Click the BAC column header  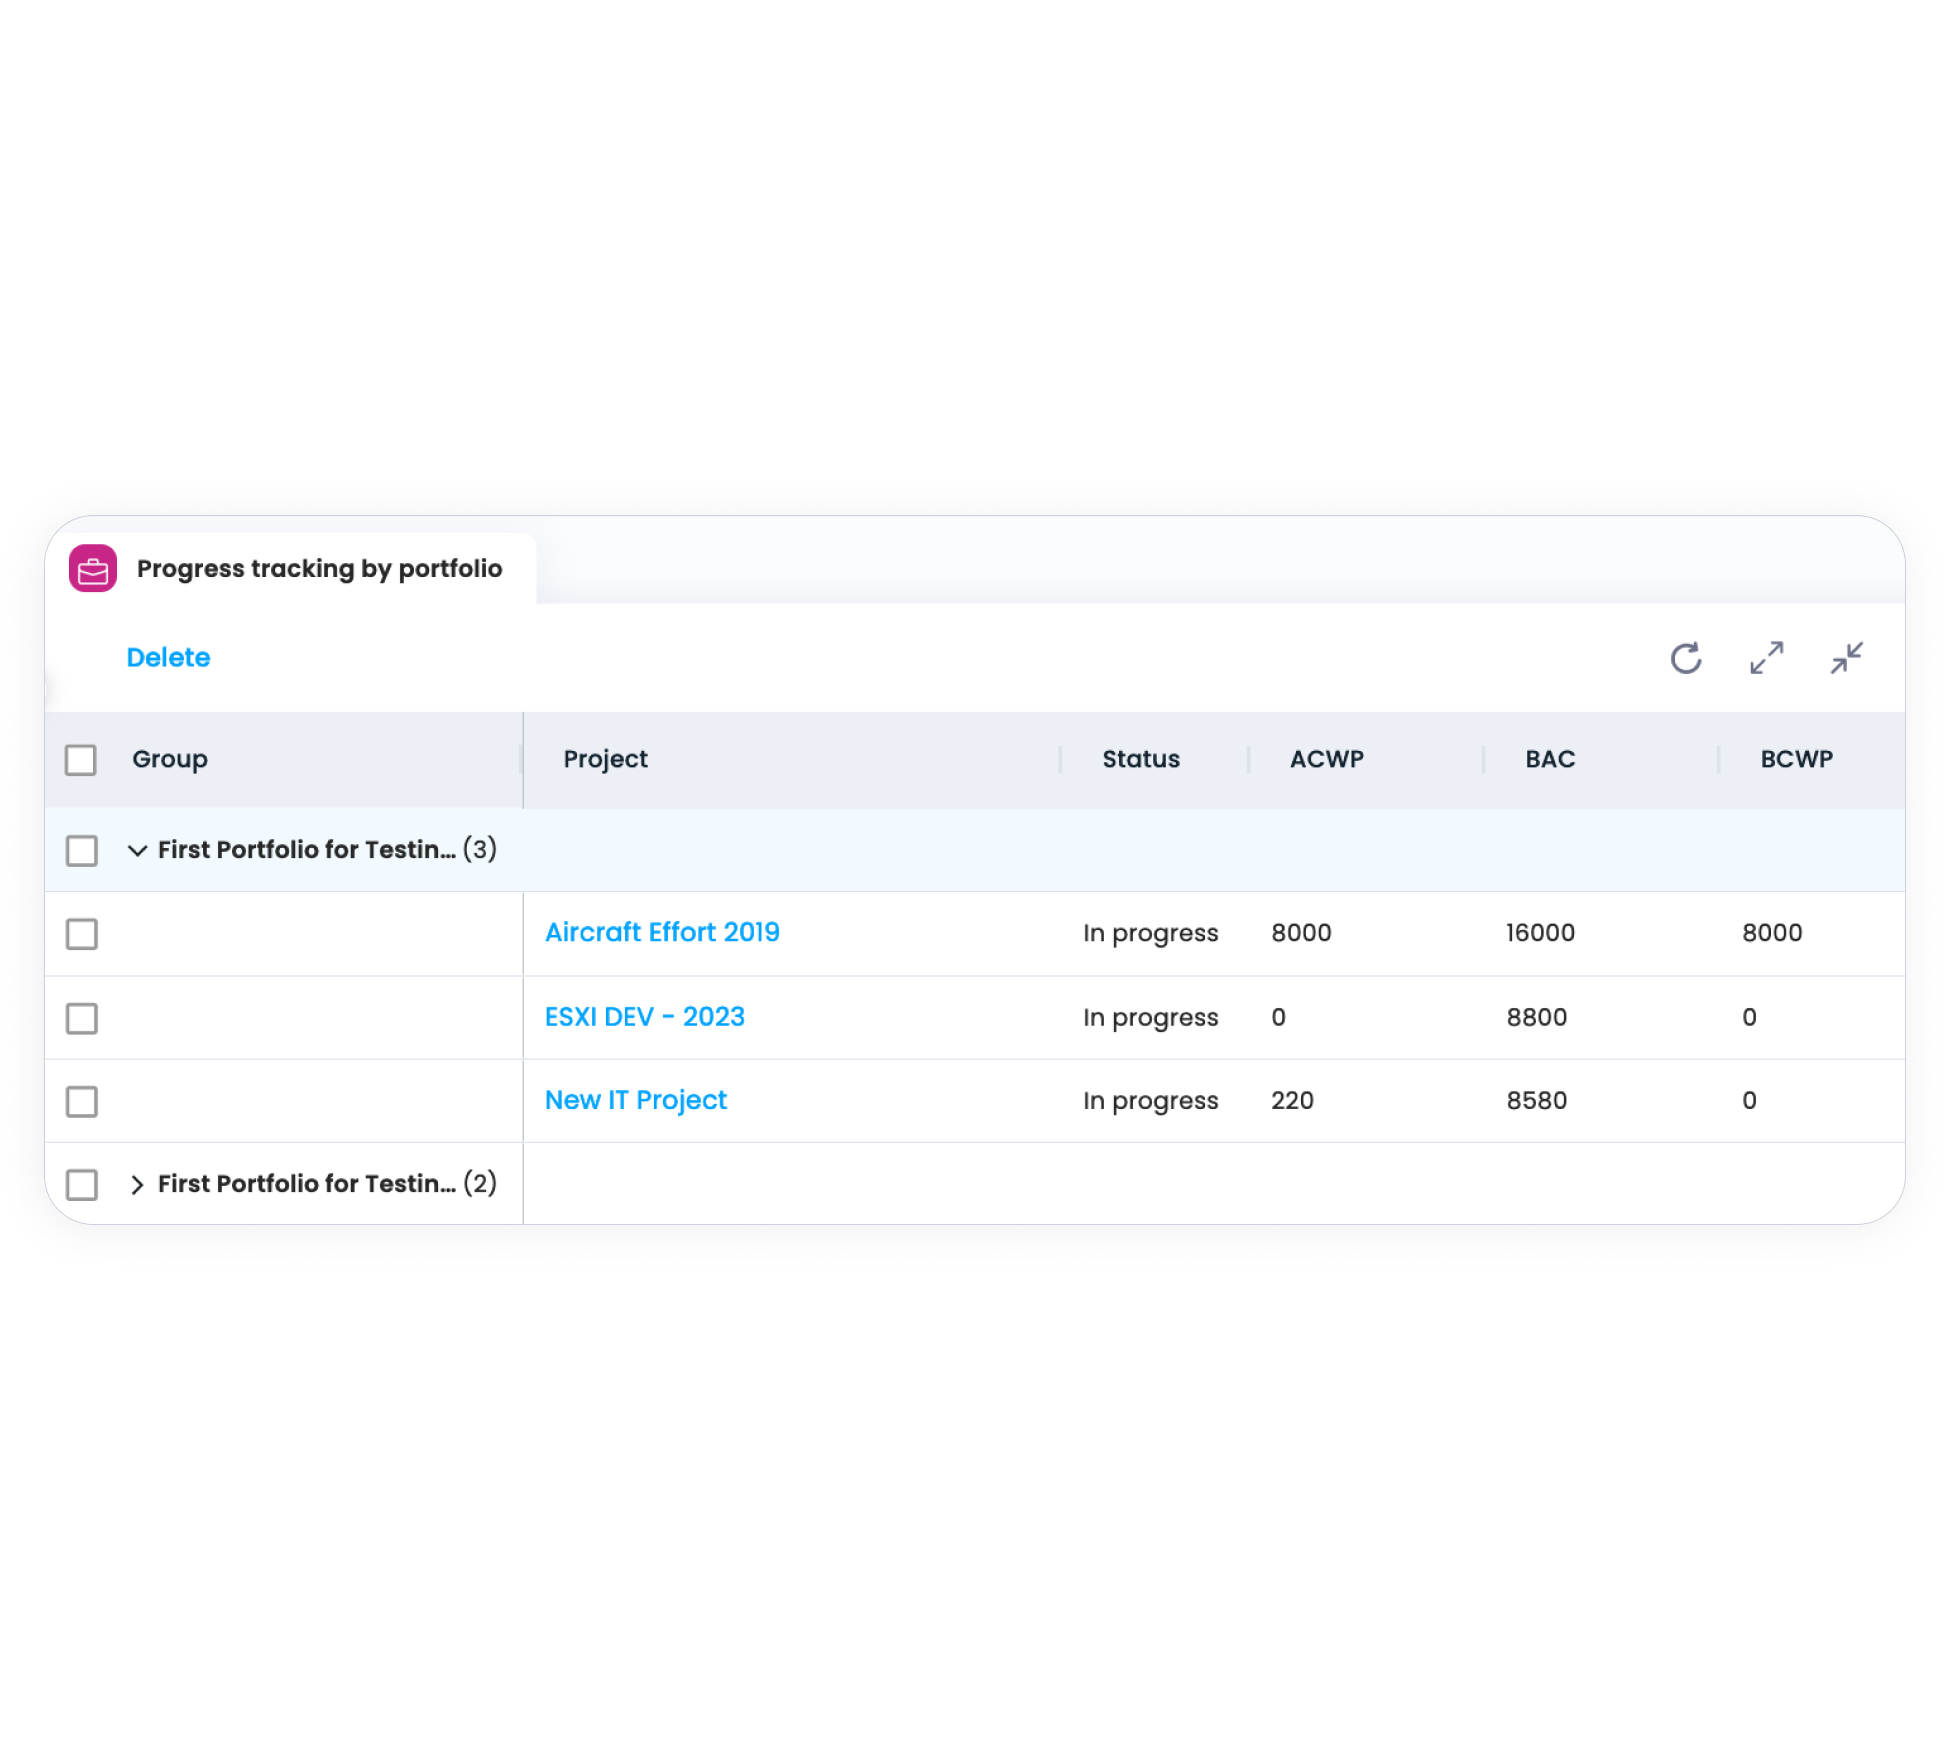point(1550,759)
